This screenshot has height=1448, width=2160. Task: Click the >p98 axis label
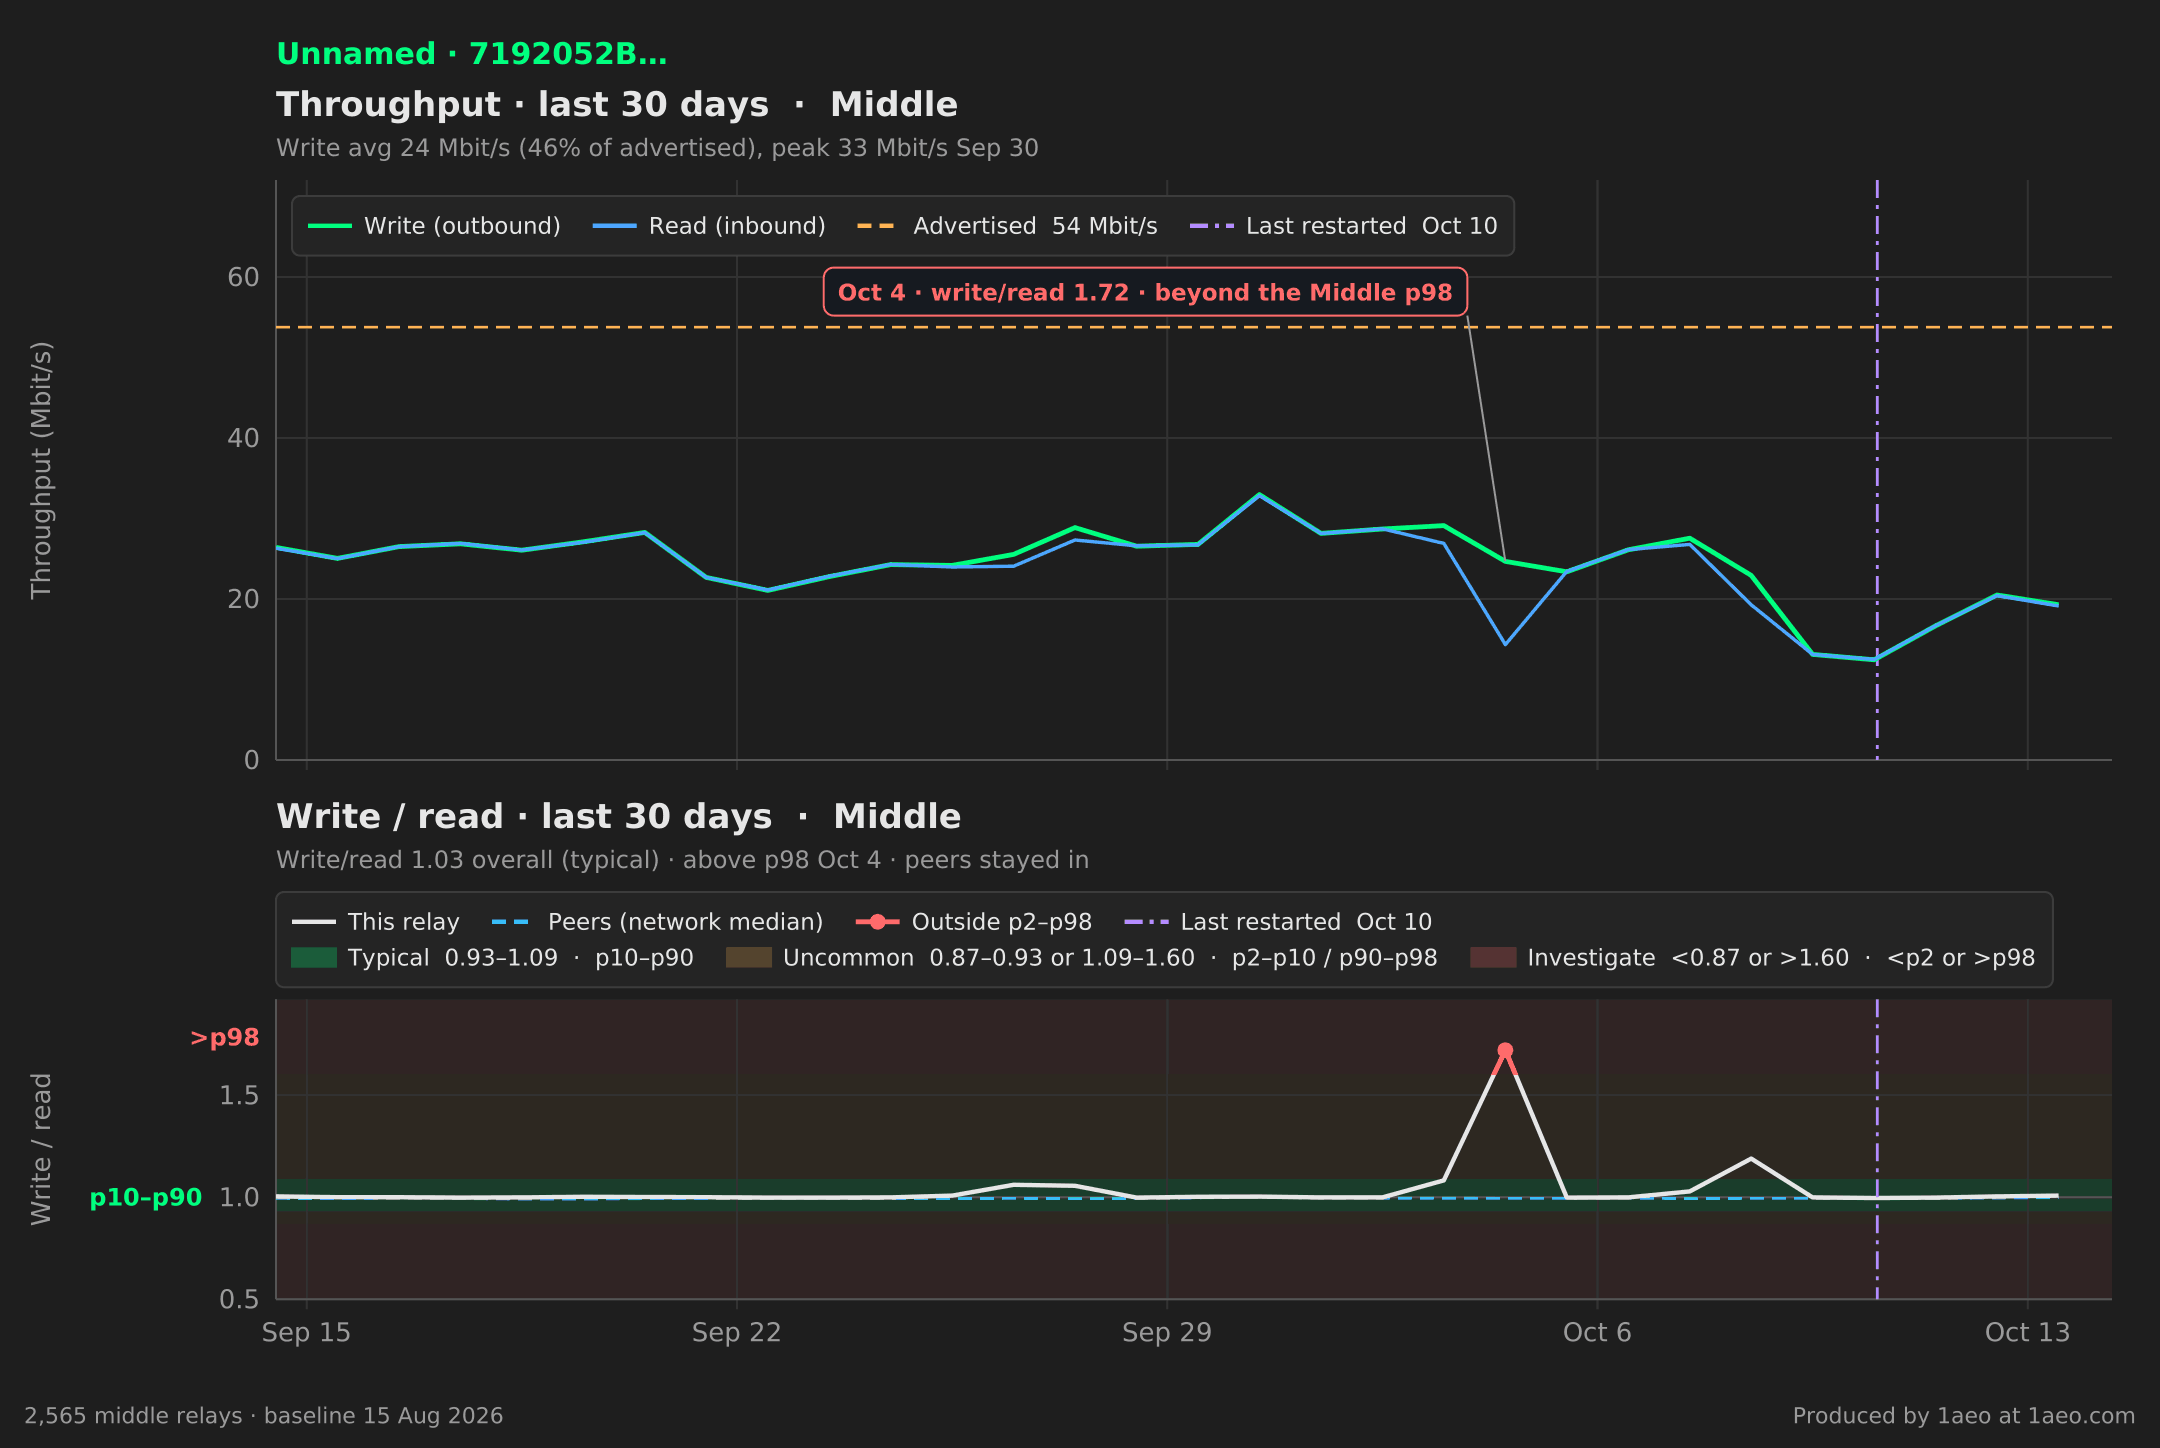[x=224, y=1038]
